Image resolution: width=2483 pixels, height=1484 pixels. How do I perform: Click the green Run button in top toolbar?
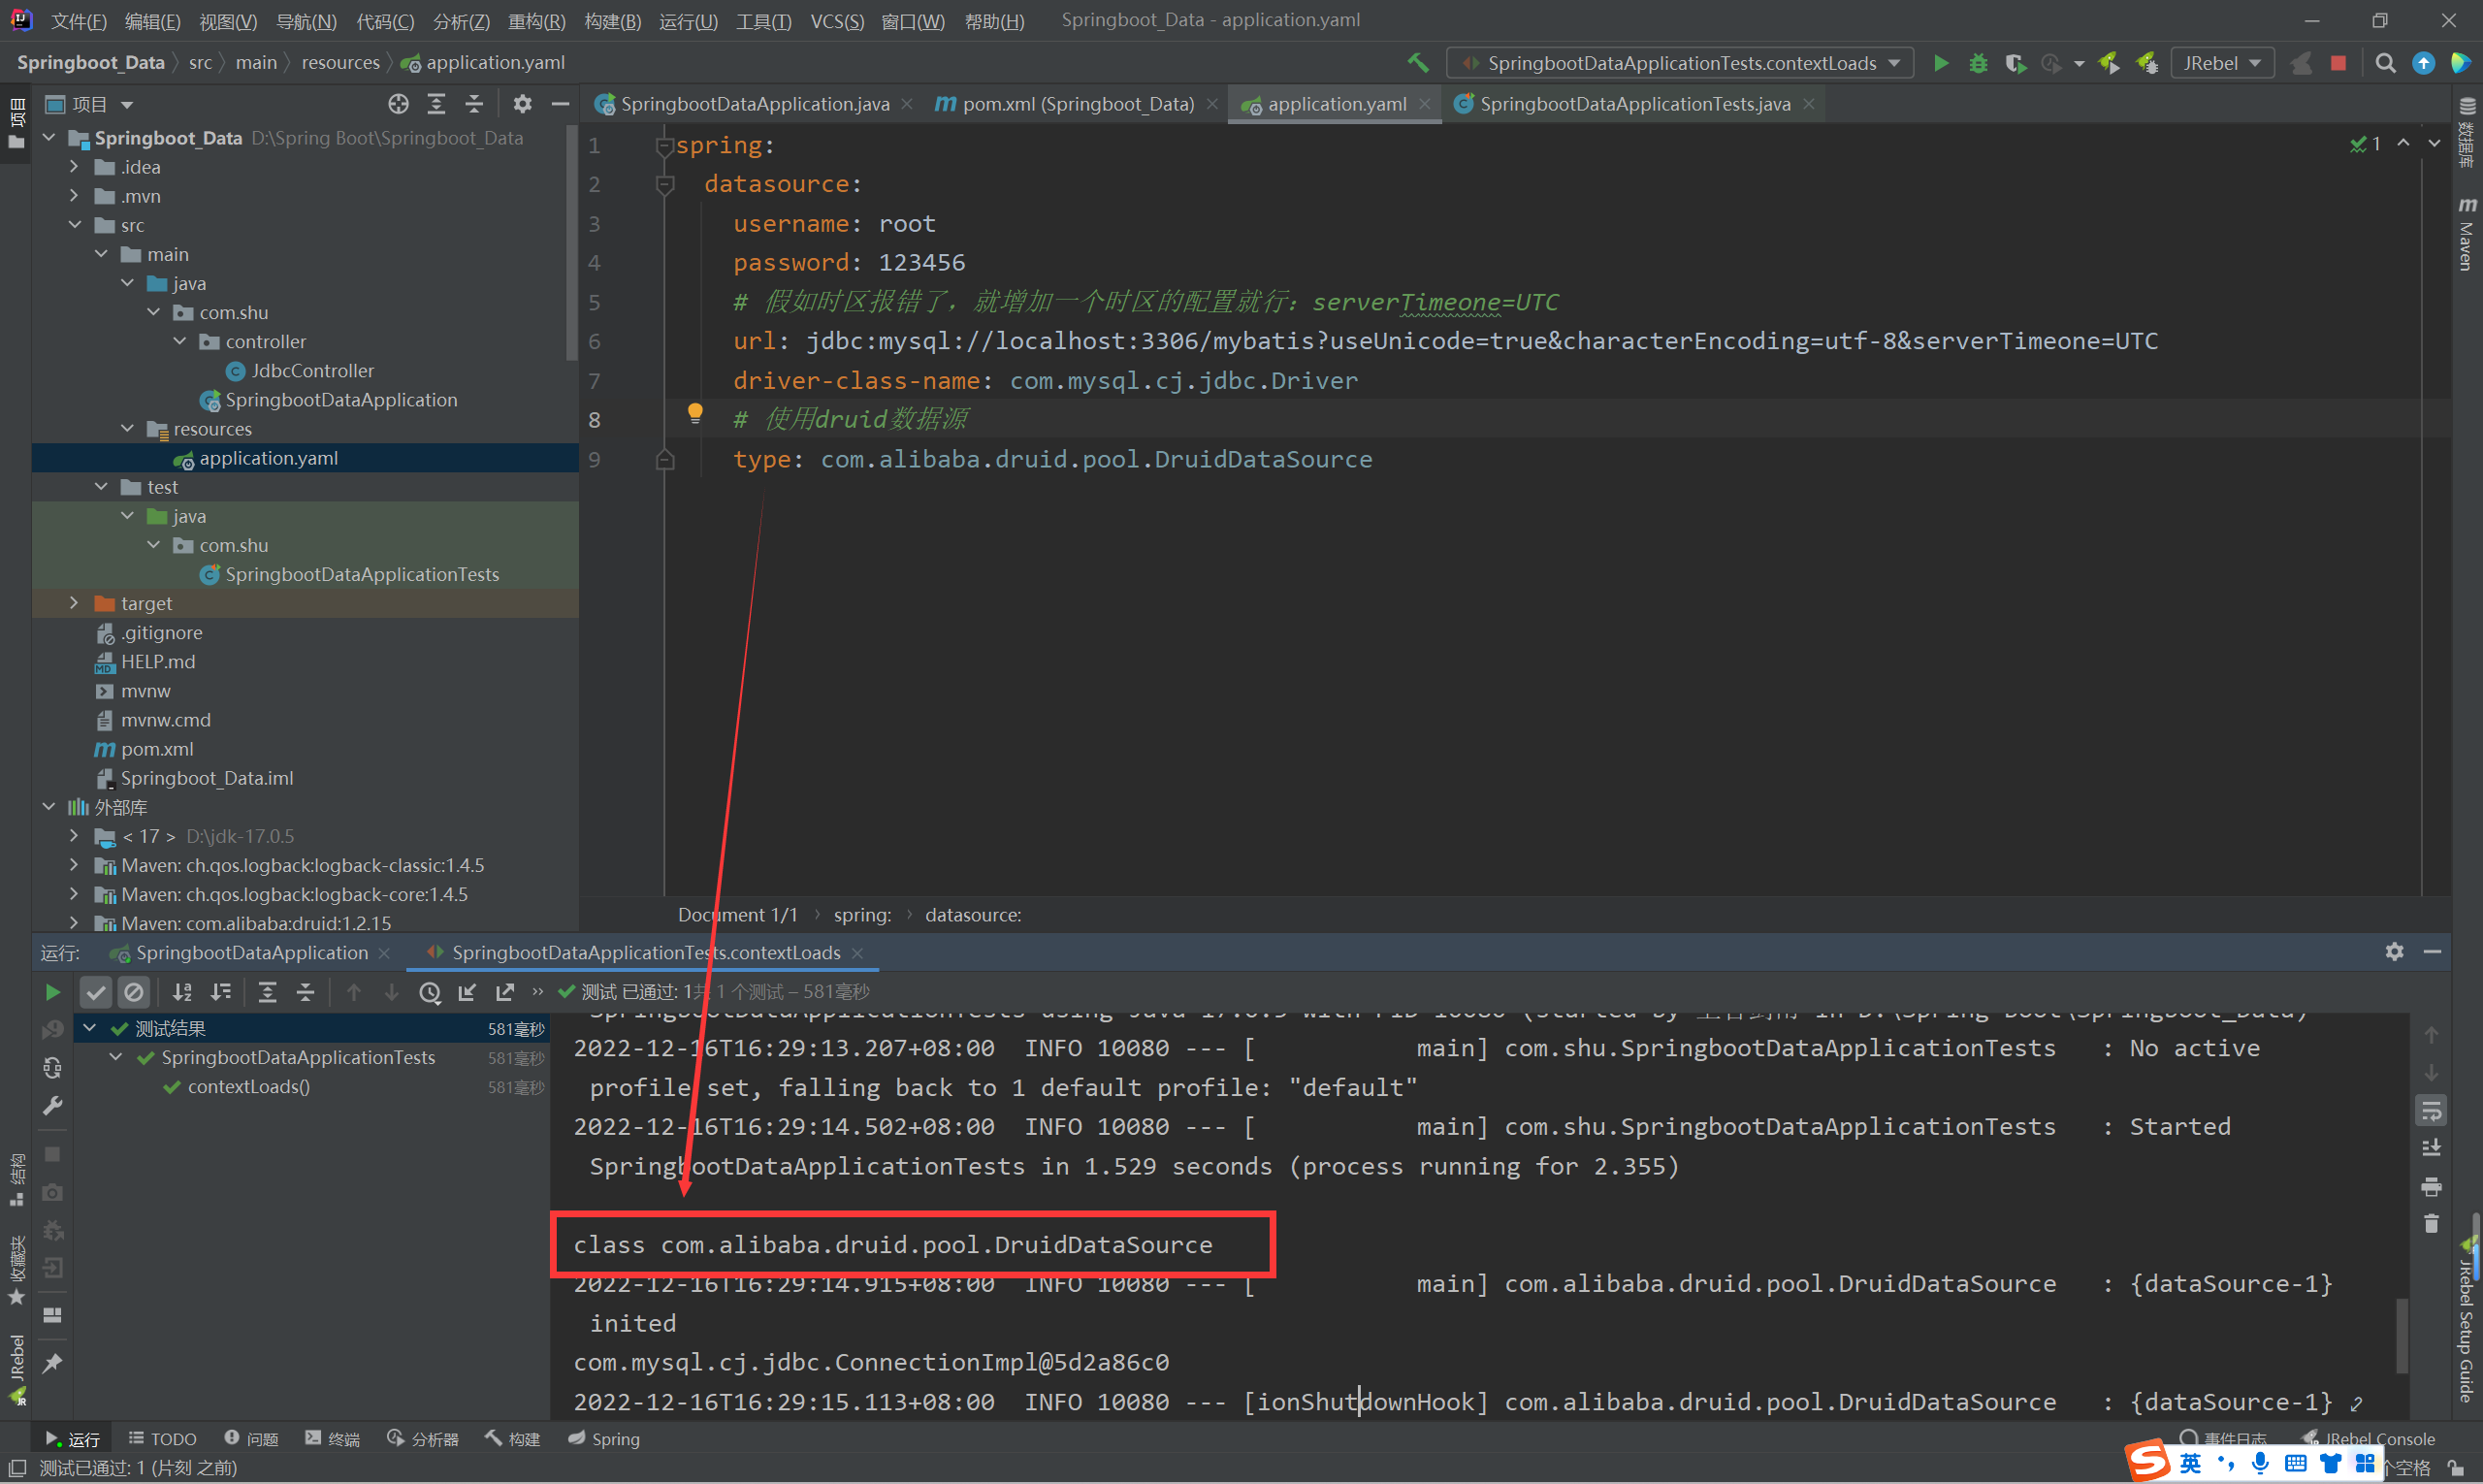pos(1940,63)
